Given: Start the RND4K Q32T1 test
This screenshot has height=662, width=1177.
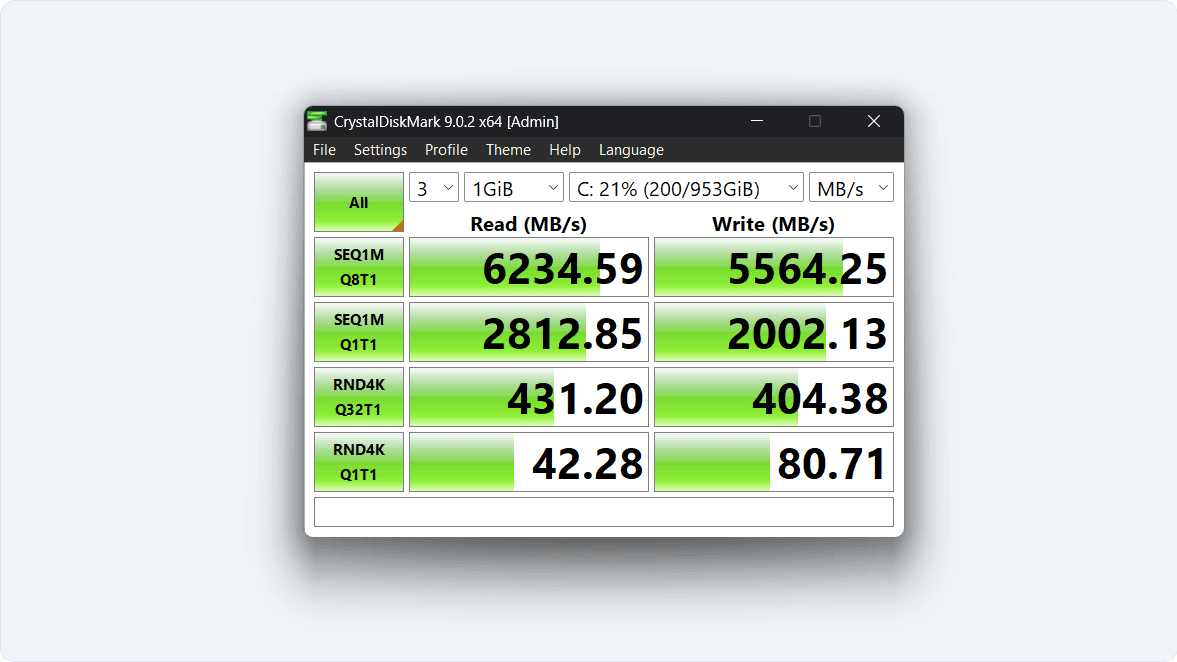Looking at the screenshot, I should [x=359, y=397].
